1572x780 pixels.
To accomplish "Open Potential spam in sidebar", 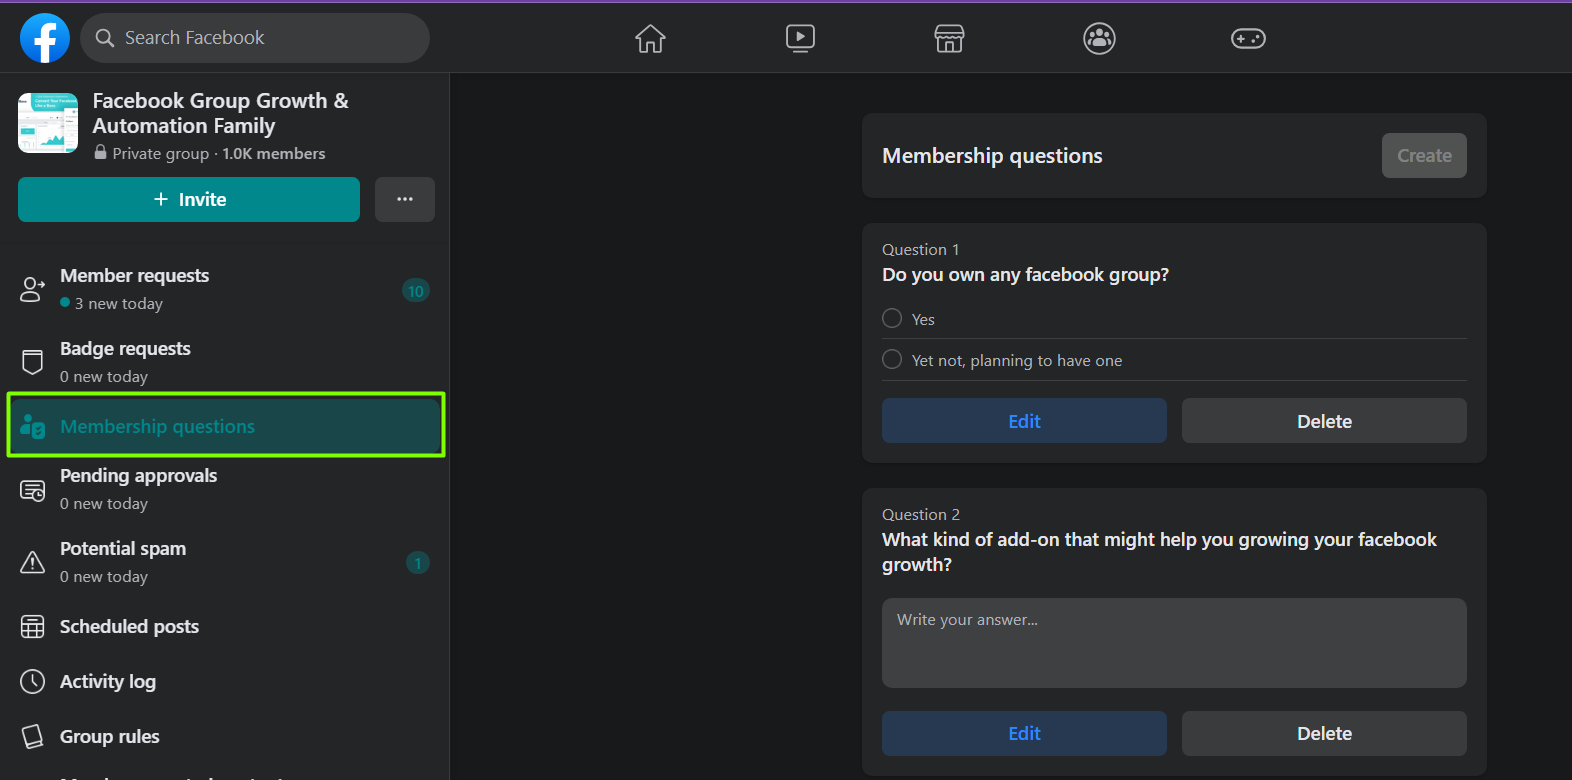I will 225,562.
